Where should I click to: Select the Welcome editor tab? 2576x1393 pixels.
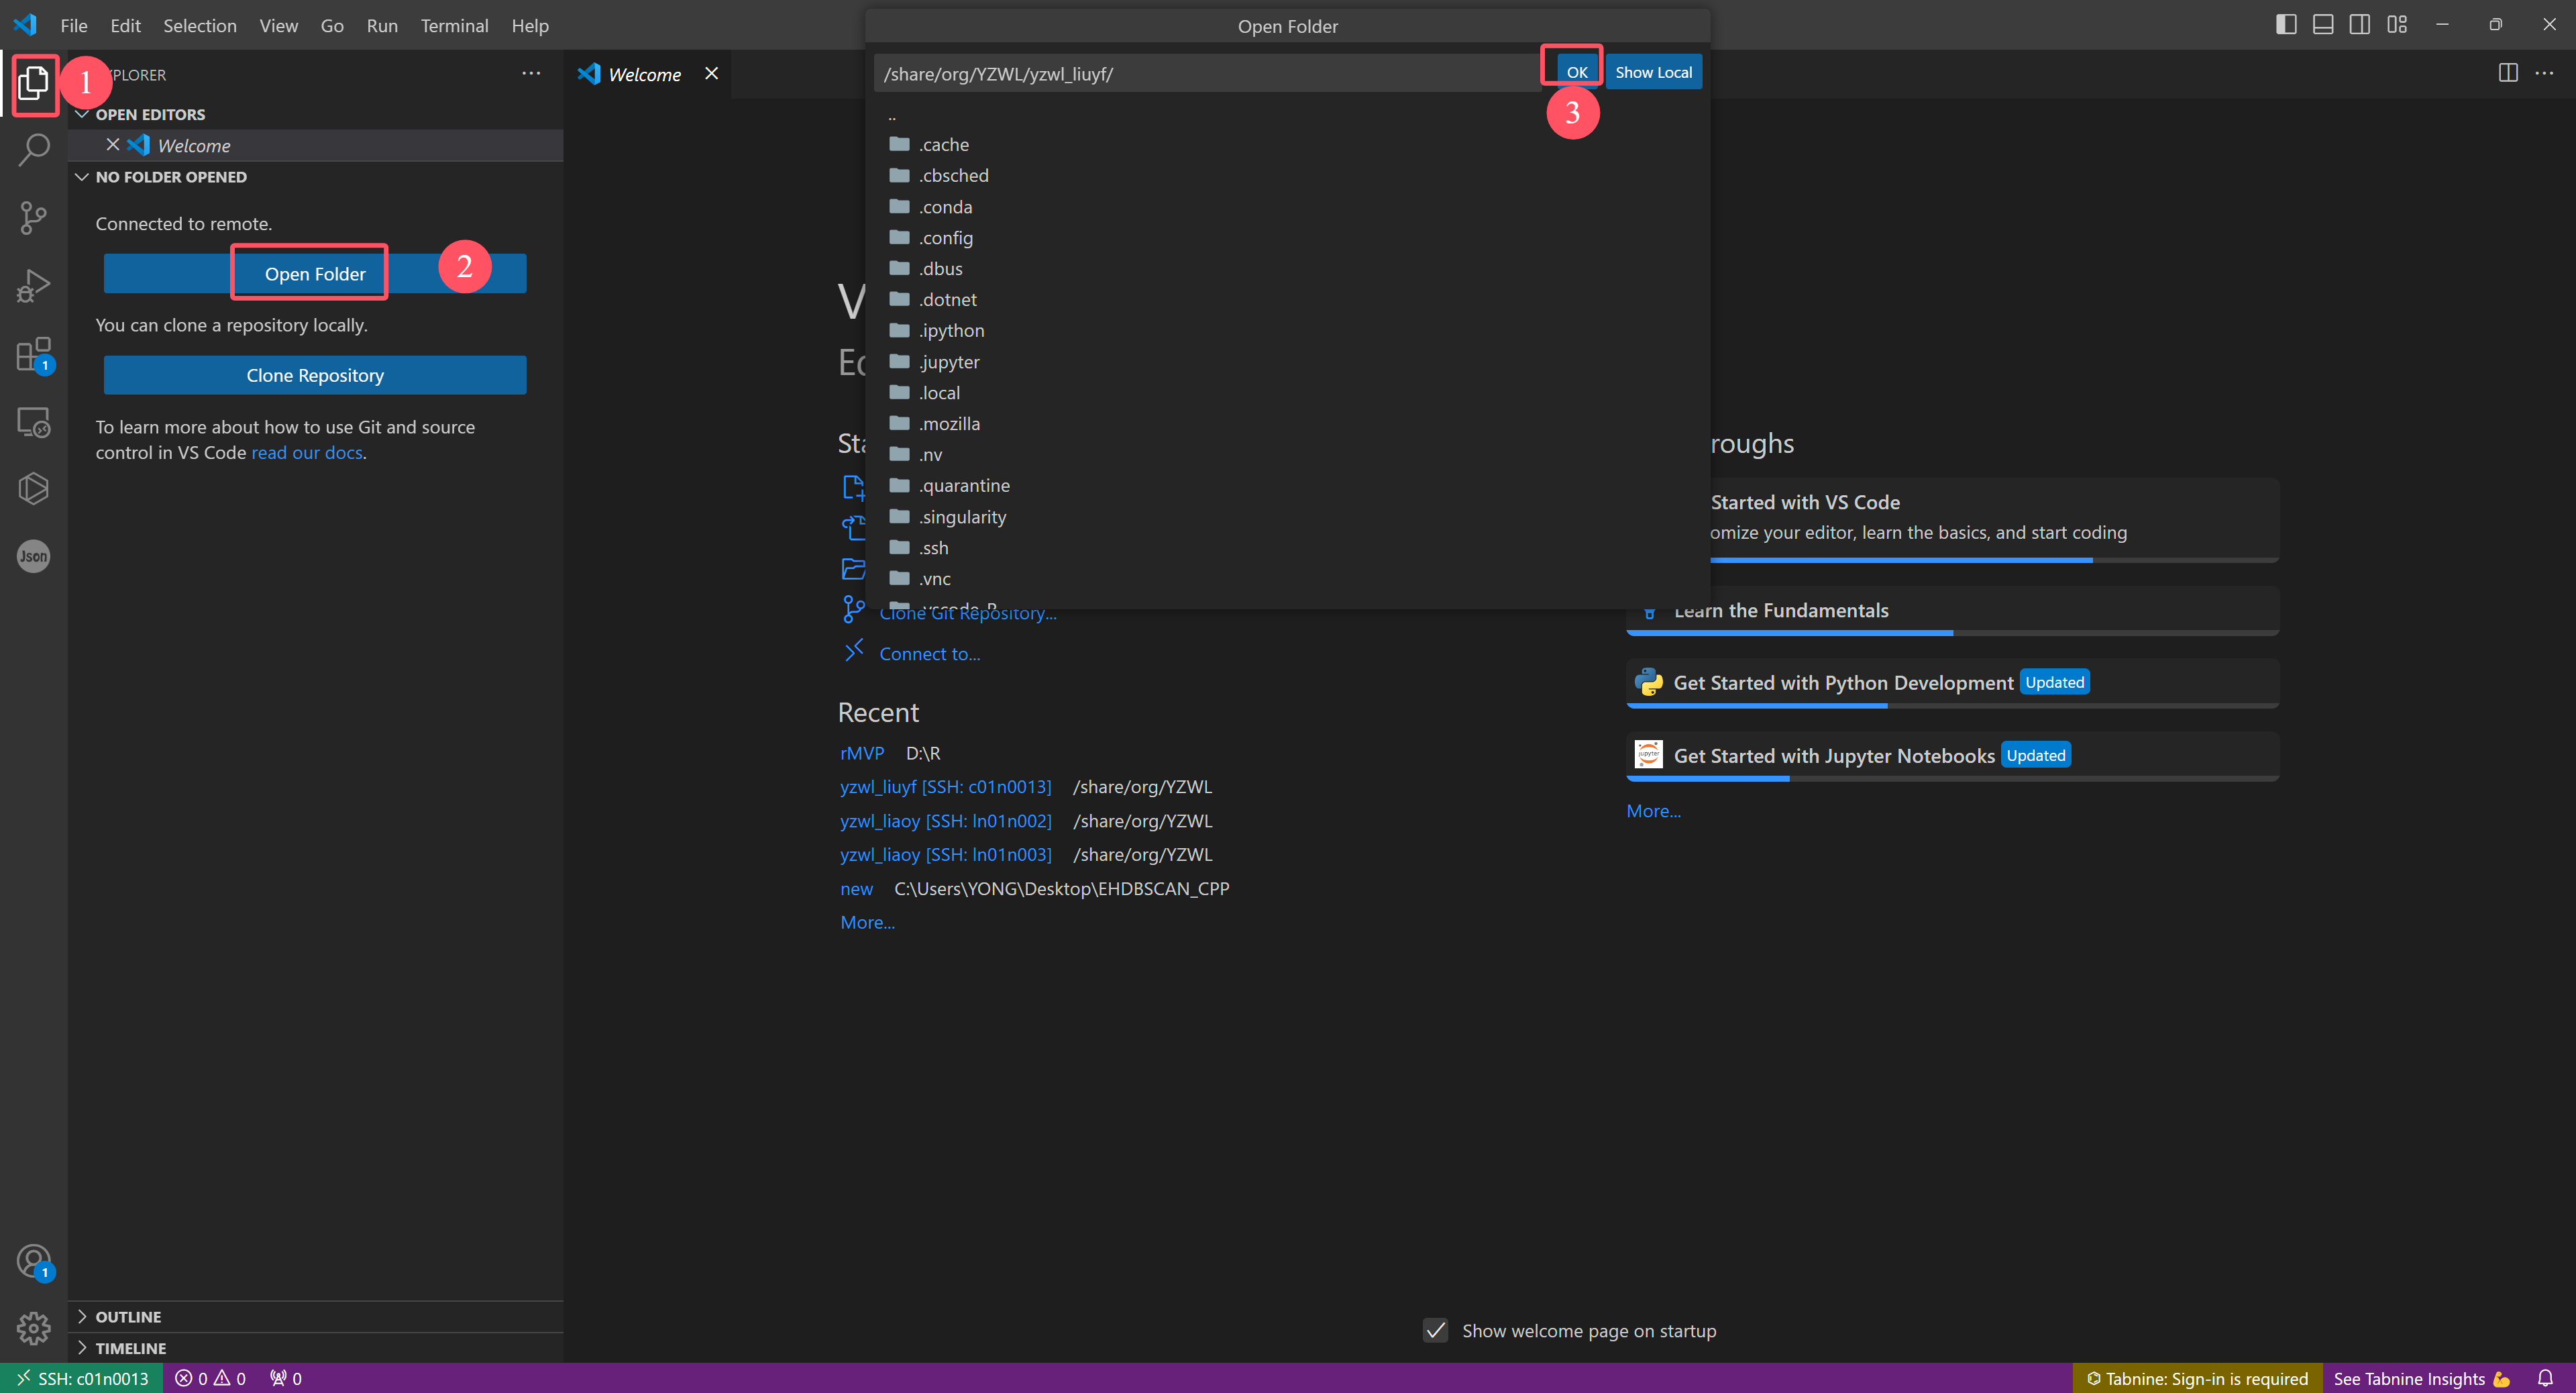(x=644, y=74)
